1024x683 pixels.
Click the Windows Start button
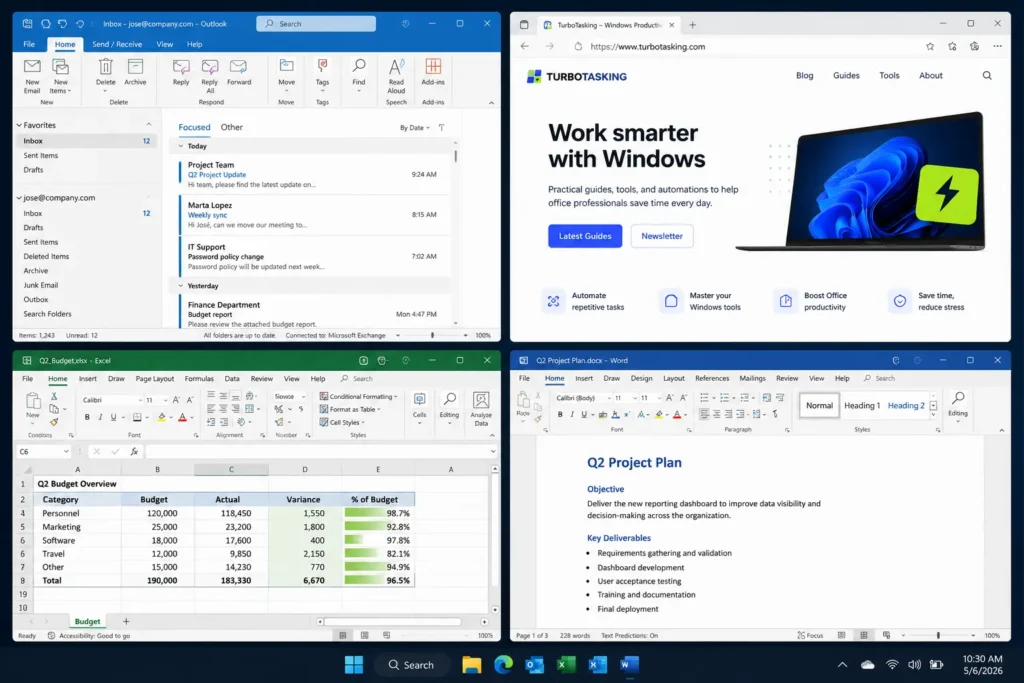point(354,665)
